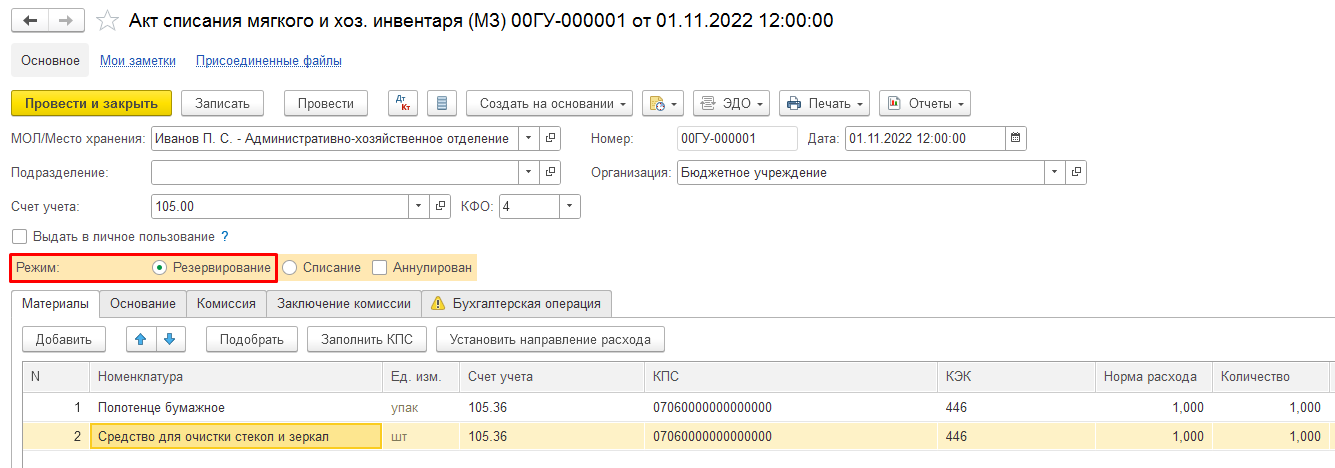Expand Организация dropdown arrow
1335x468 pixels.
tap(1055, 172)
